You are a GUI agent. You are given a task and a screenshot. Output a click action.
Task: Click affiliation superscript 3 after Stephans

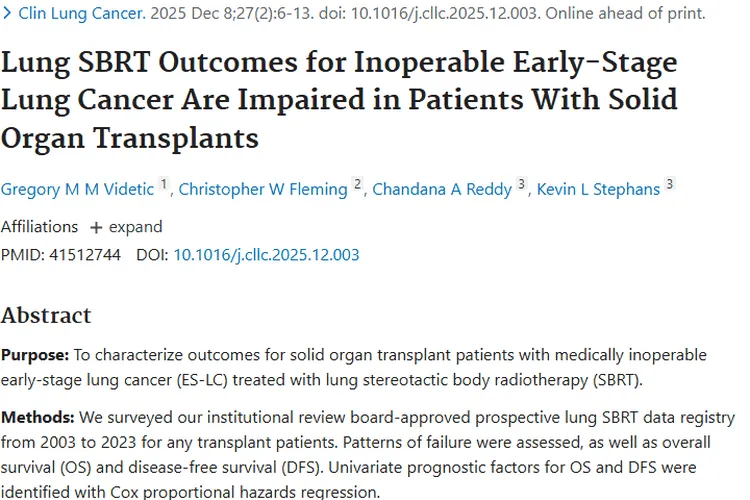[x=669, y=185]
